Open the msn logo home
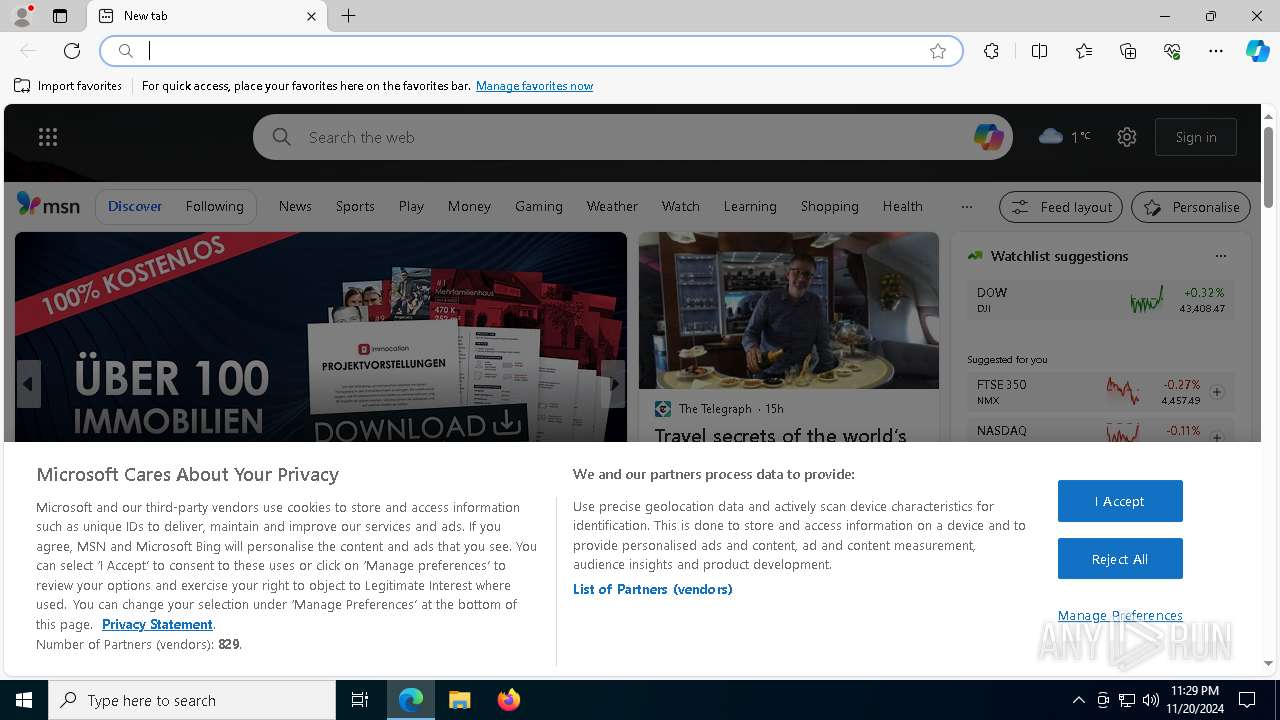This screenshot has width=1280, height=720. click(48, 205)
